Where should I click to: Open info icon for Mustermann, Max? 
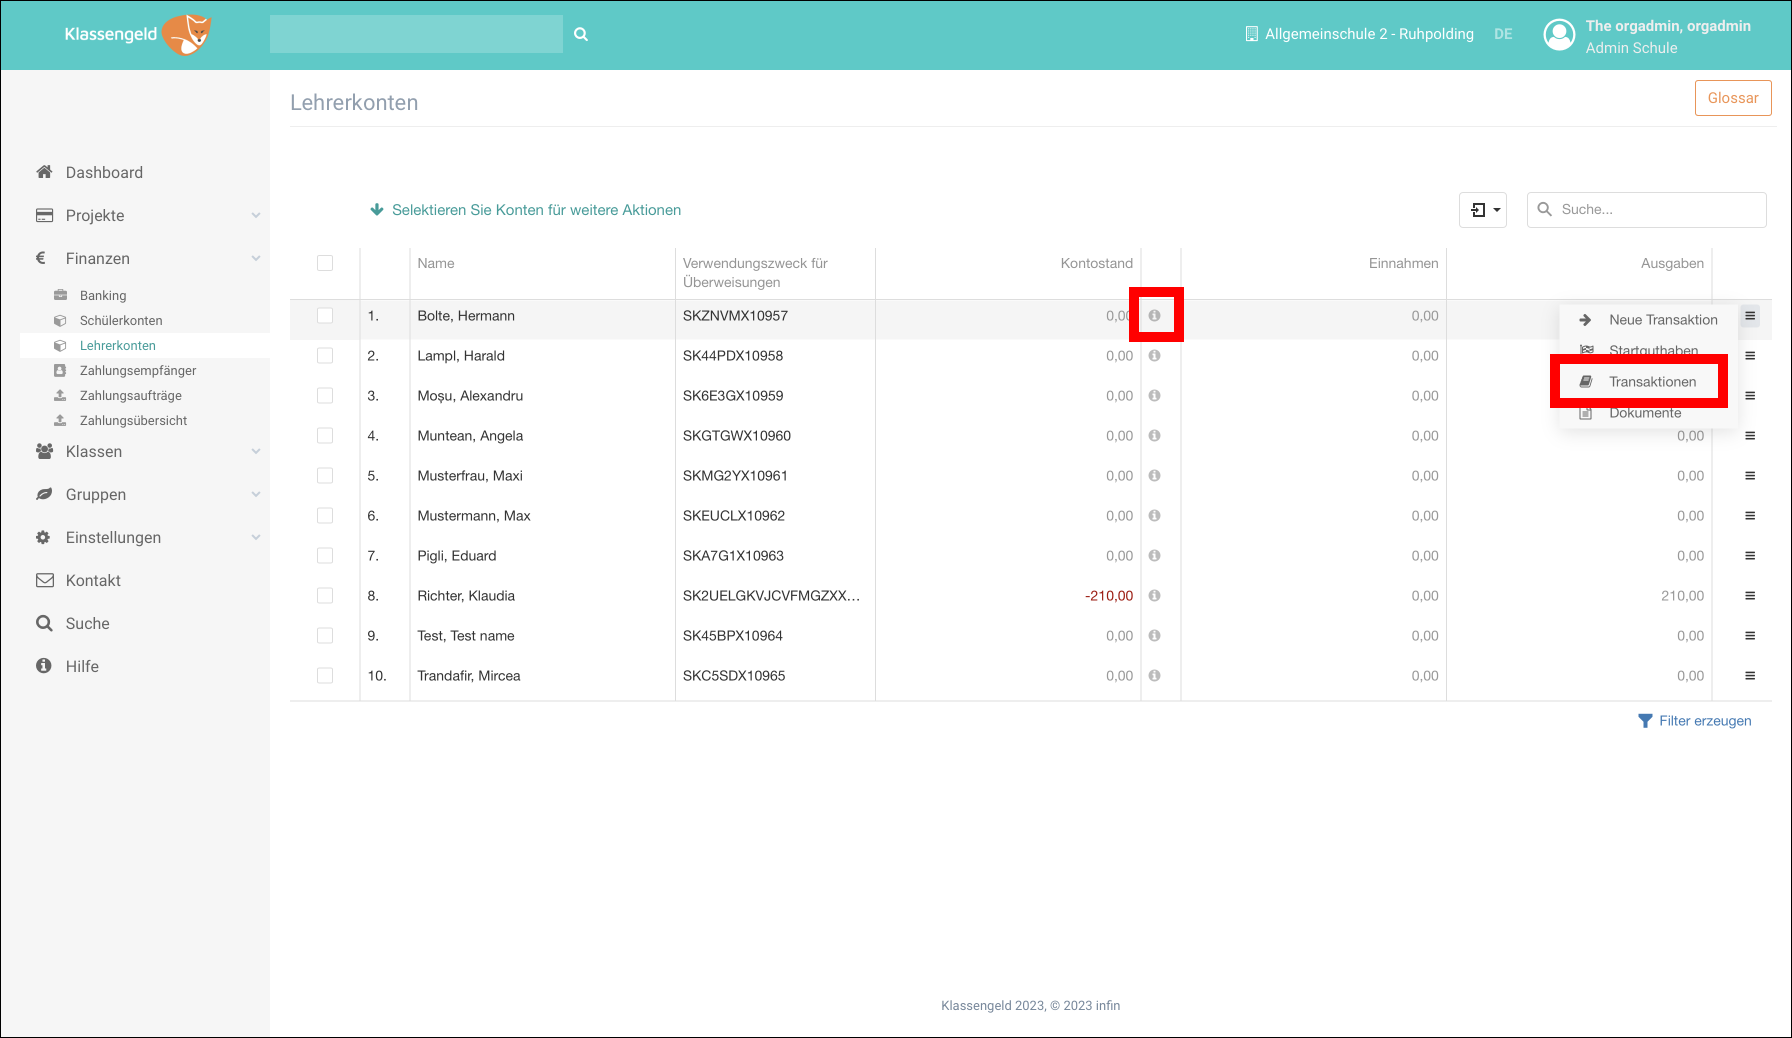point(1154,516)
